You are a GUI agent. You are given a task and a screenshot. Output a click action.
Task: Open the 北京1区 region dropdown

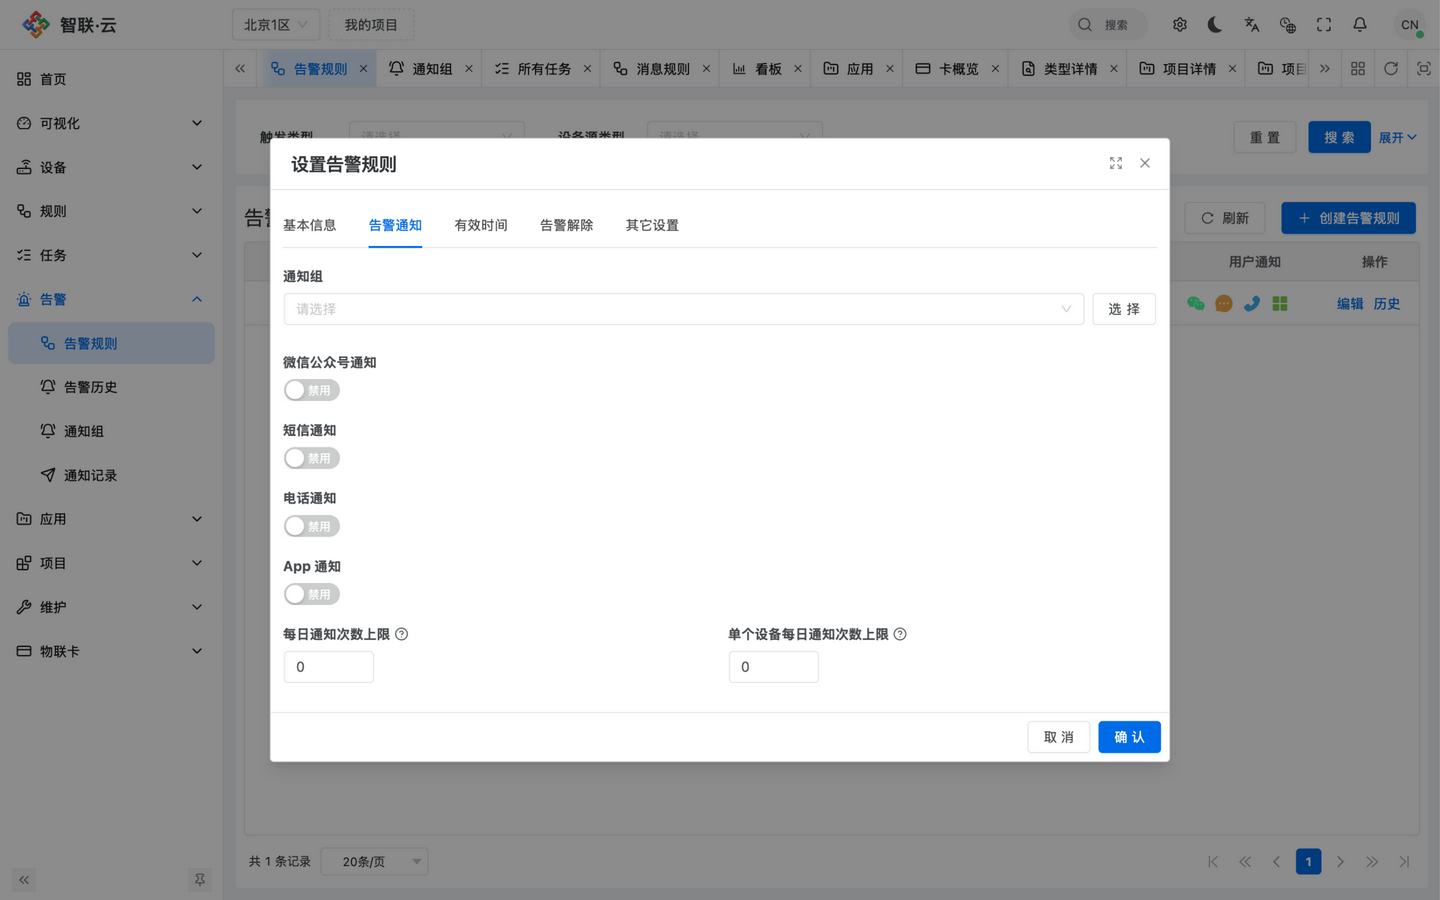tap(277, 25)
